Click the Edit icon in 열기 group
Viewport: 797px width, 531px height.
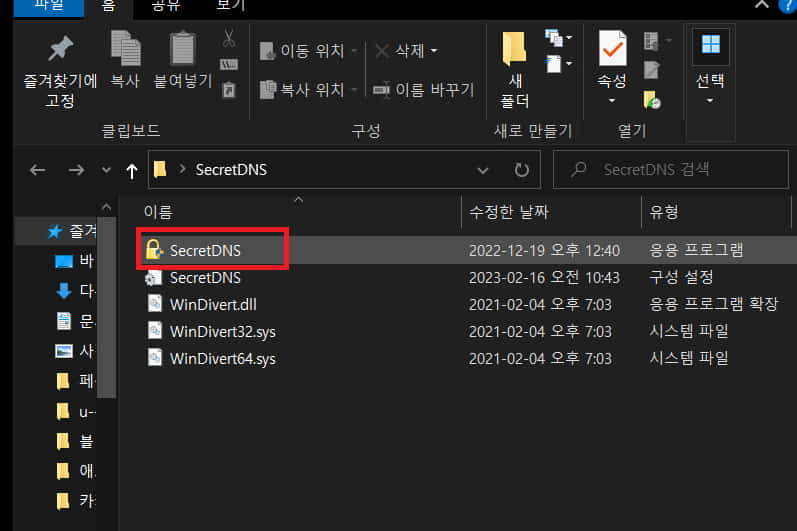(x=651, y=70)
